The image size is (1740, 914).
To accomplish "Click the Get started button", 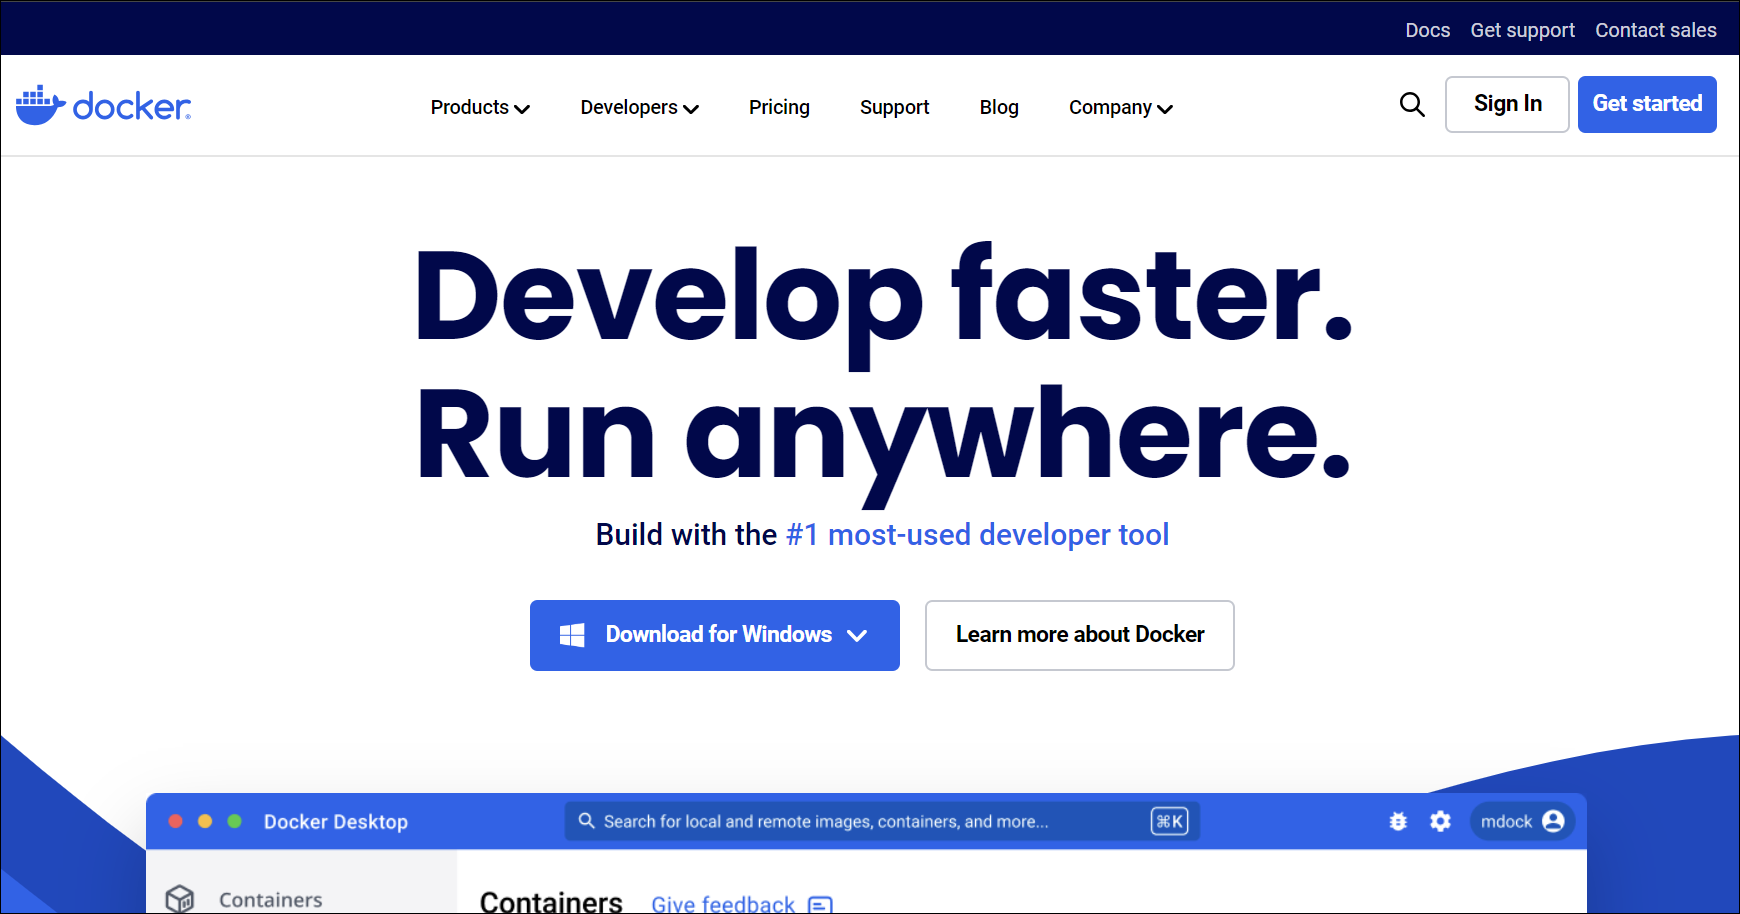I will coord(1647,104).
